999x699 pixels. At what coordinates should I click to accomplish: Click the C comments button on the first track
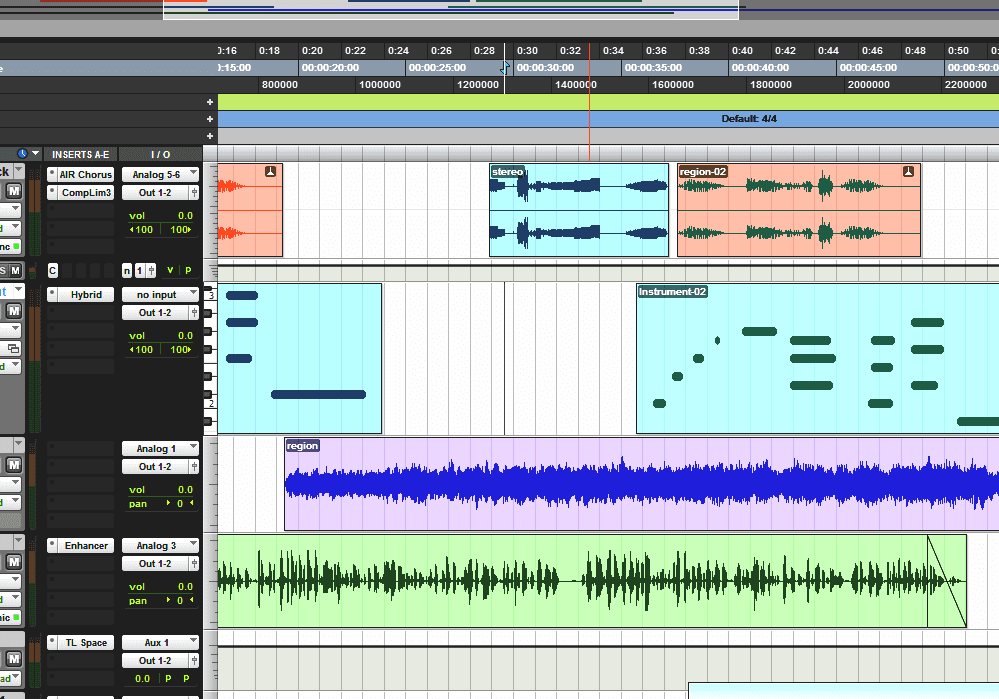coord(52,271)
